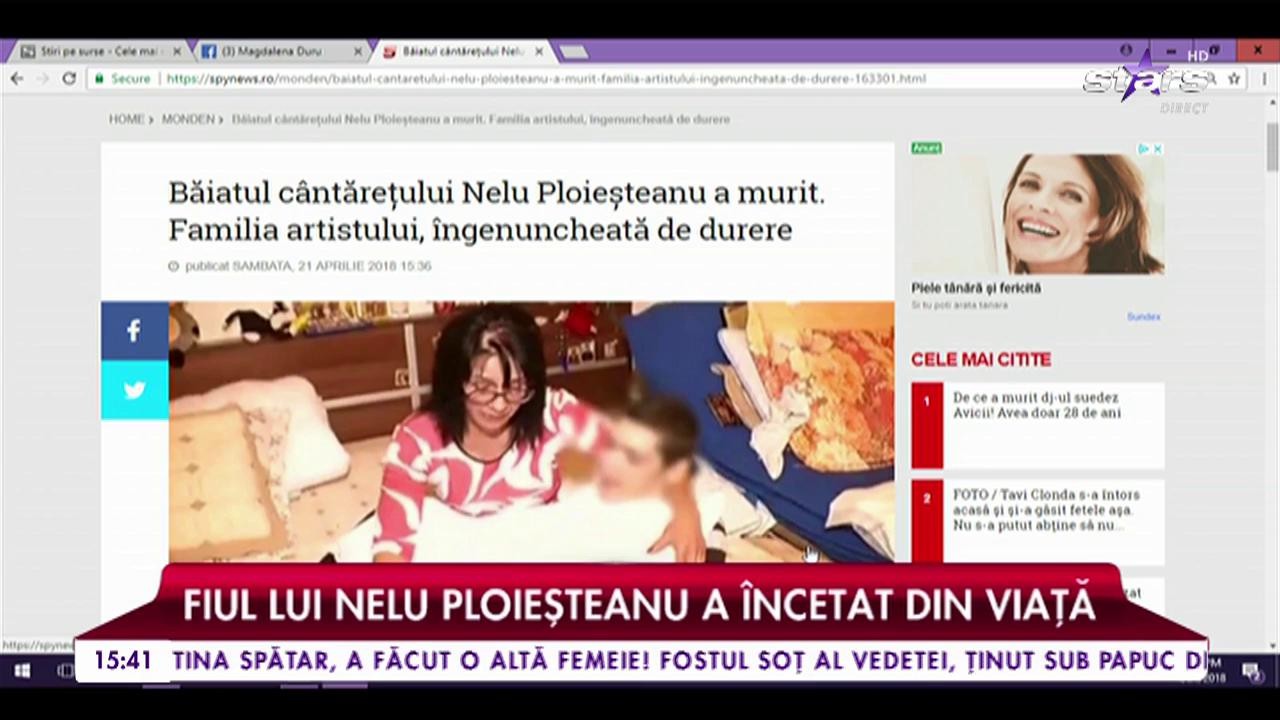Select the Știri pe surse tab

(x=95, y=51)
